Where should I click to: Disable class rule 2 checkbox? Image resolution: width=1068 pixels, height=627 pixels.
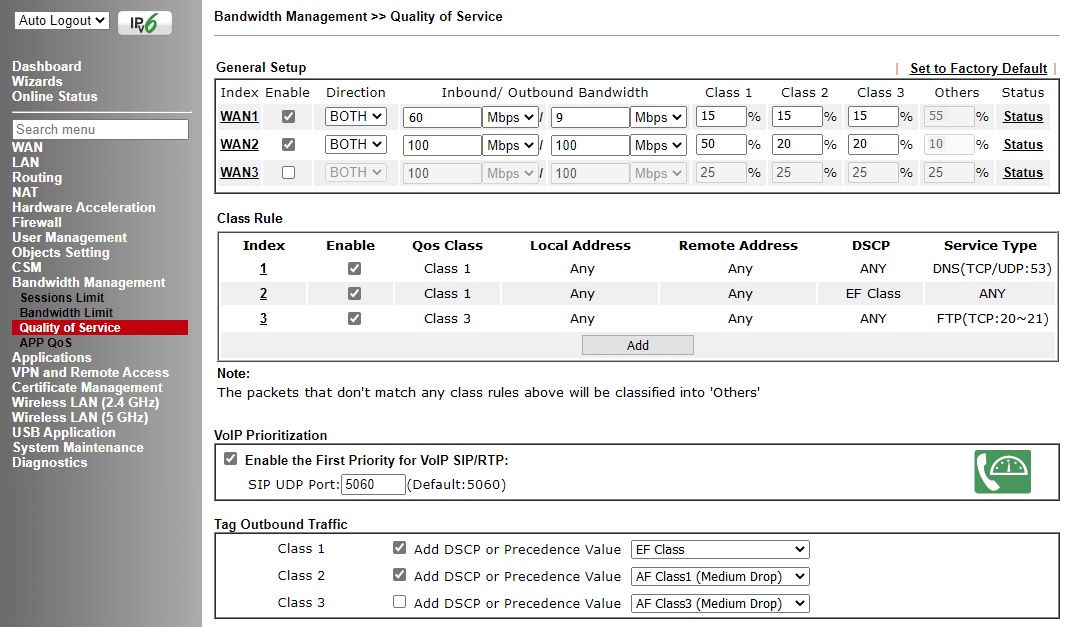pos(354,294)
